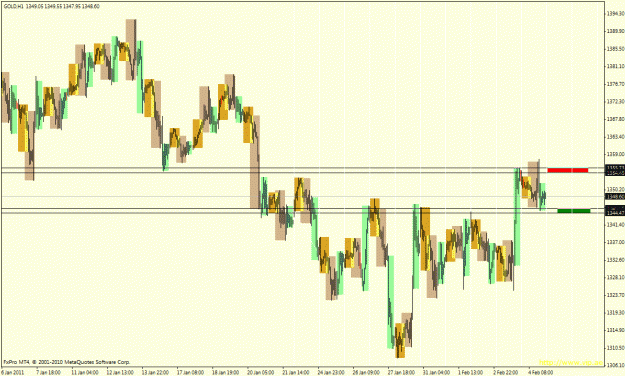The width and height of the screenshot is (625, 376).
Task: Click the 1306.10 price axis label
Action: (616, 365)
